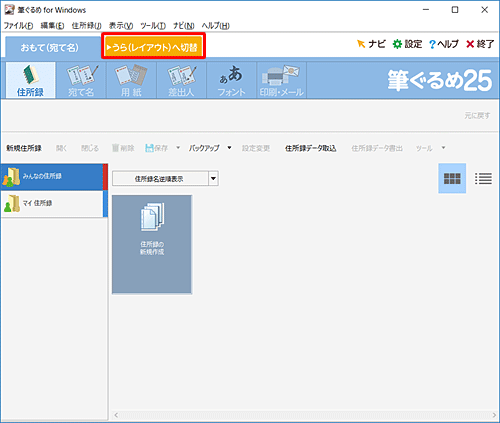The width and height of the screenshot is (500, 423).
Task: Click the 閉じる close button
Action: click(90, 148)
